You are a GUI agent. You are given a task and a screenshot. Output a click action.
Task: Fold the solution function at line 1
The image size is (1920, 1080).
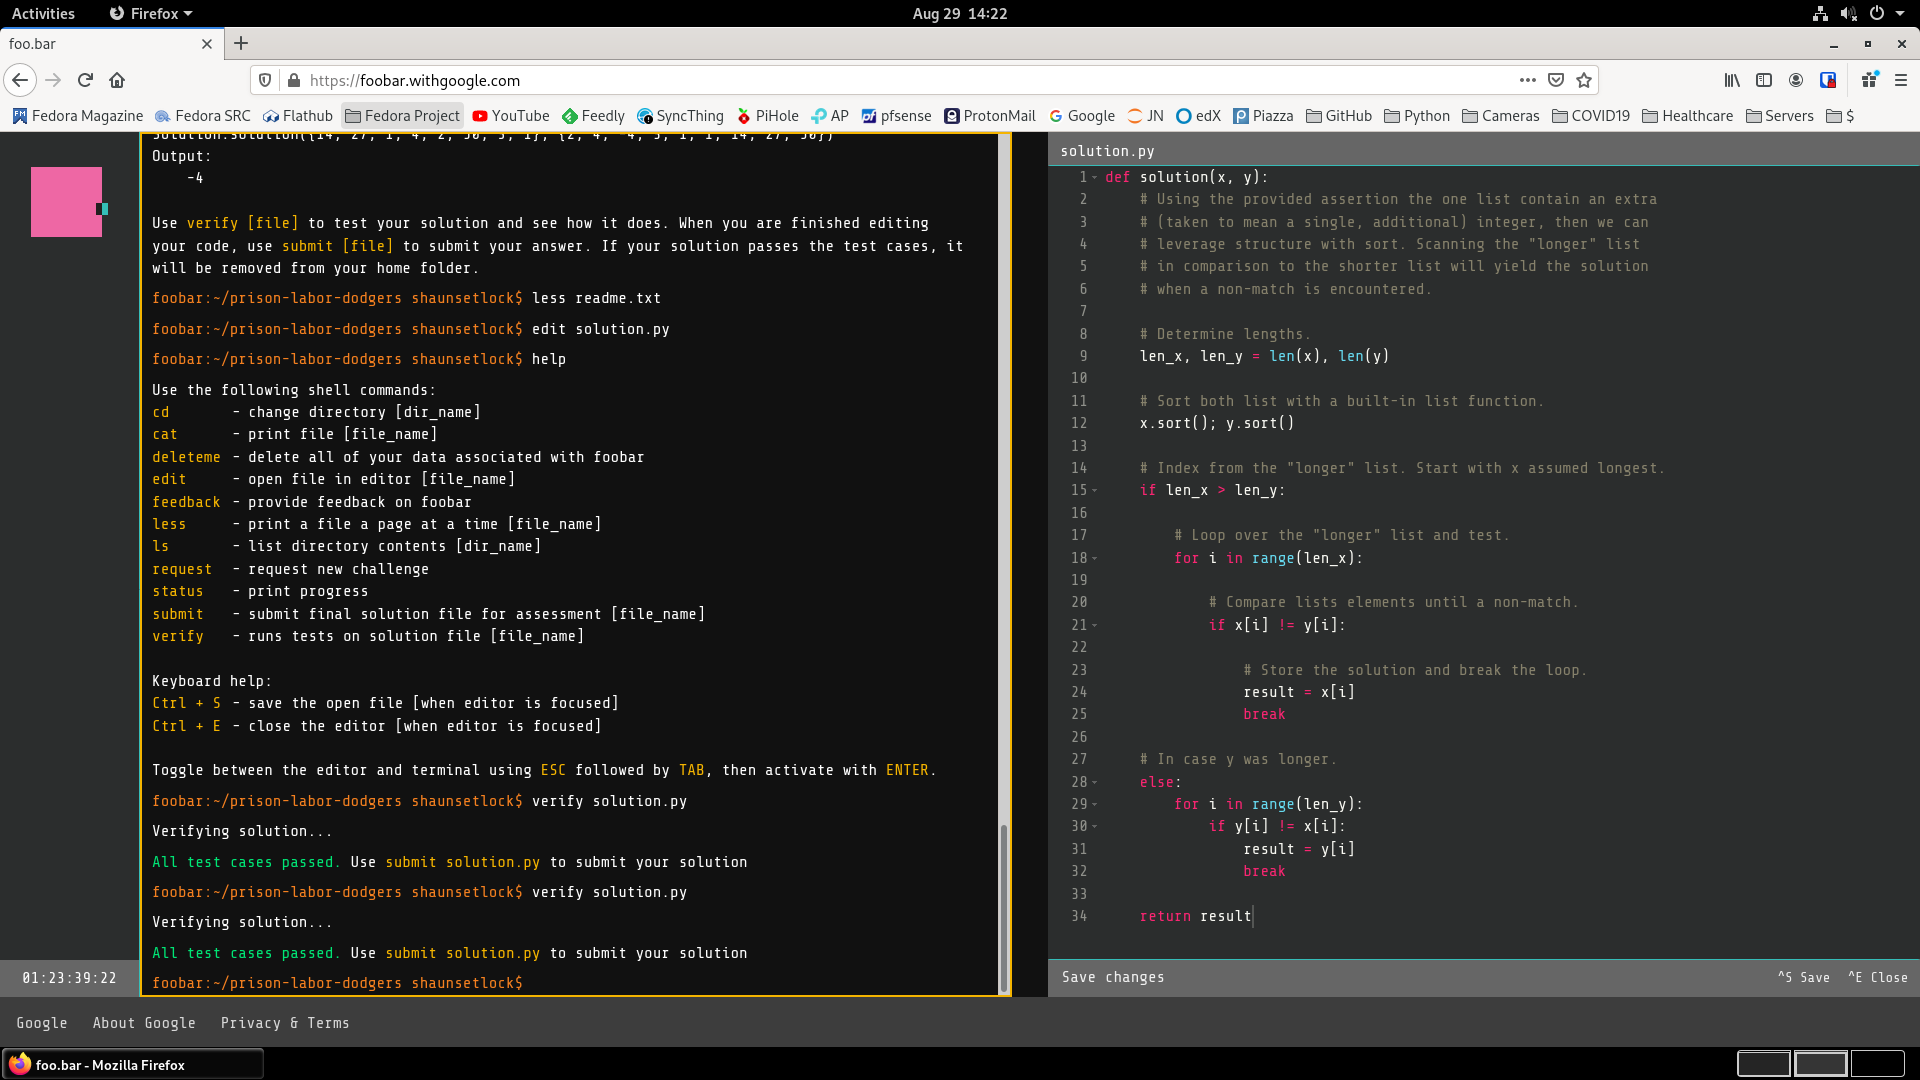[x=1095, y=178]
